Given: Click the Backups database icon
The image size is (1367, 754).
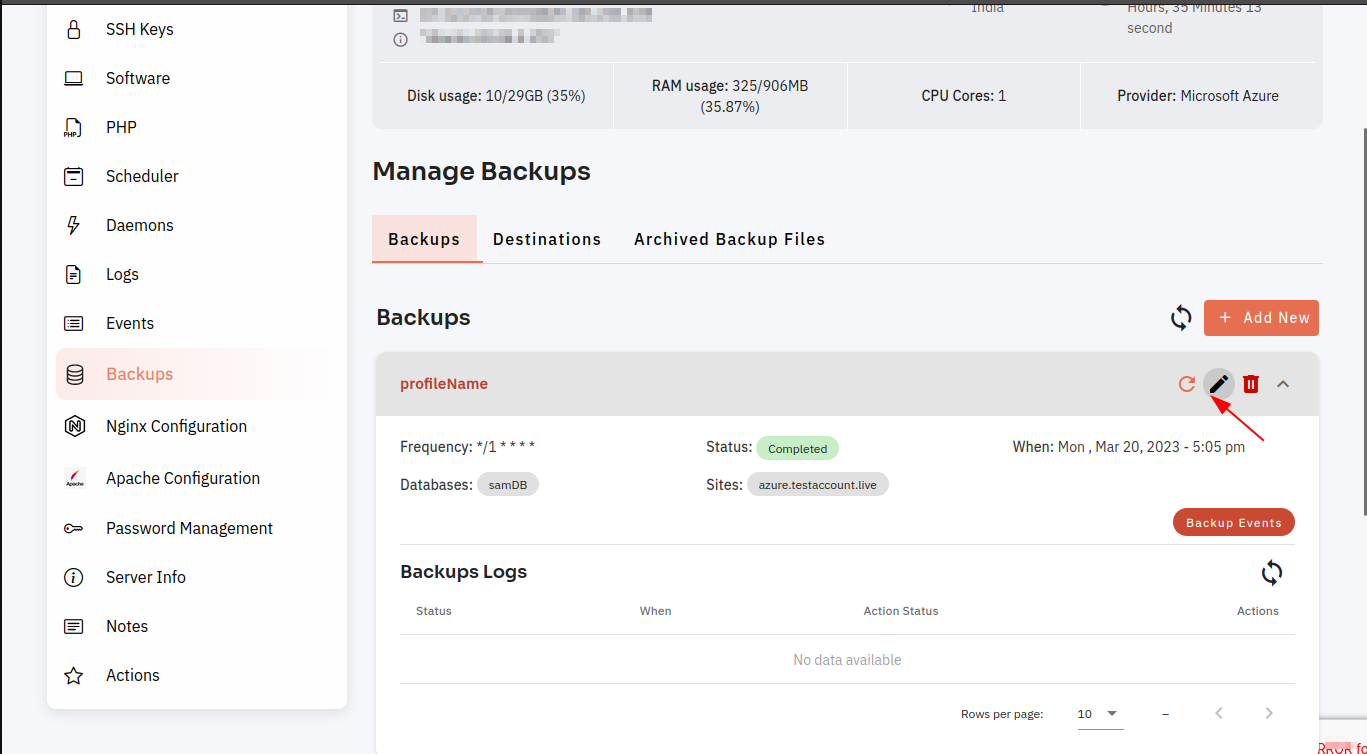Looking at the screenshot, I should pos(74,374).
